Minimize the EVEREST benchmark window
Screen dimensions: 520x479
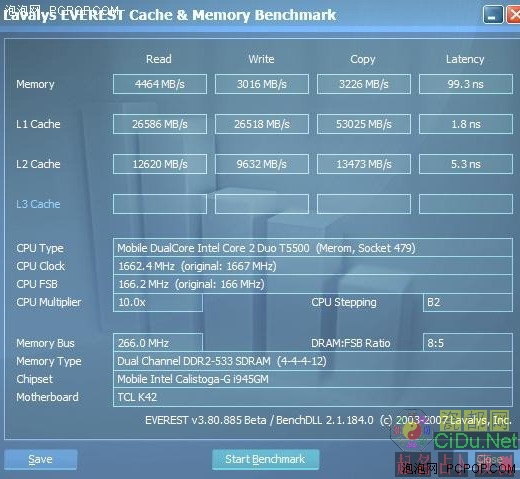pos(493,15)
